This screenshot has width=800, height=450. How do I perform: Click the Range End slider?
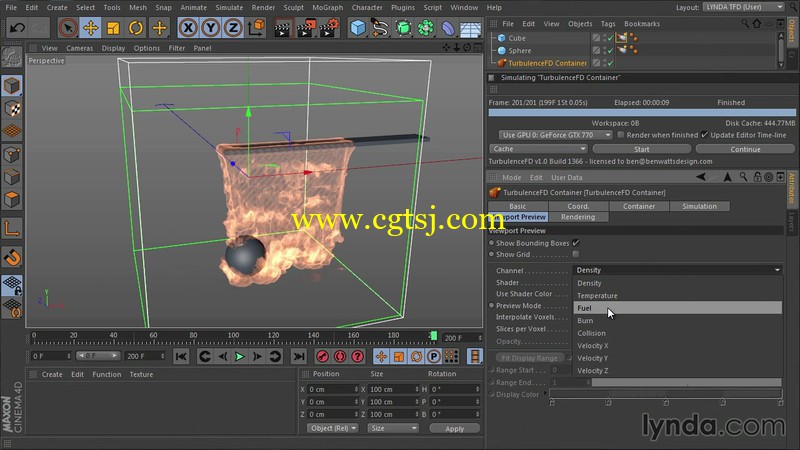[686, 382]
